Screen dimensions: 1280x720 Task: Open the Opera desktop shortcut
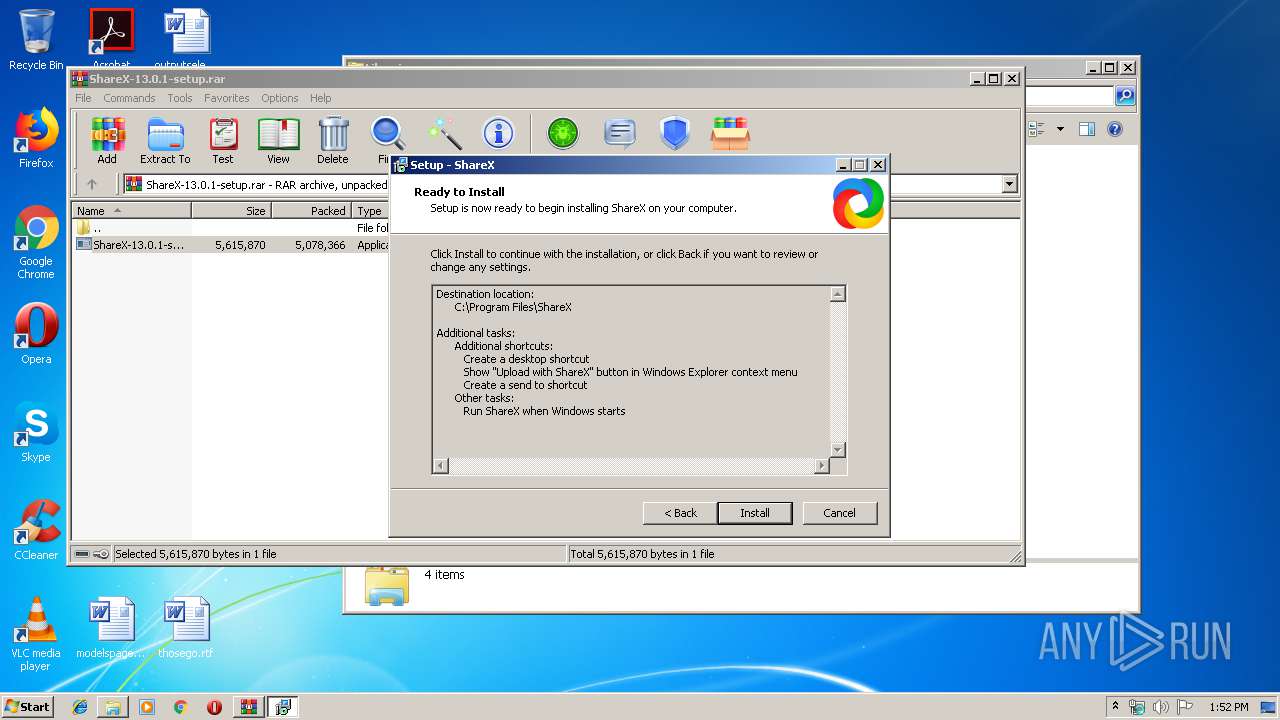[36, 334]
